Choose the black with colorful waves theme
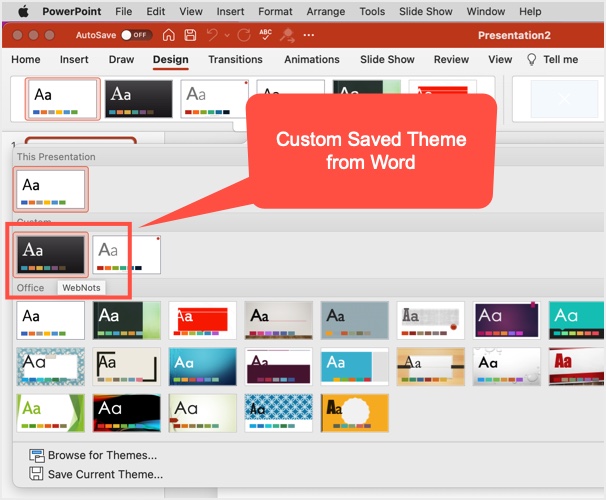This screenshot has width=606, height=500. pos(126,413)
